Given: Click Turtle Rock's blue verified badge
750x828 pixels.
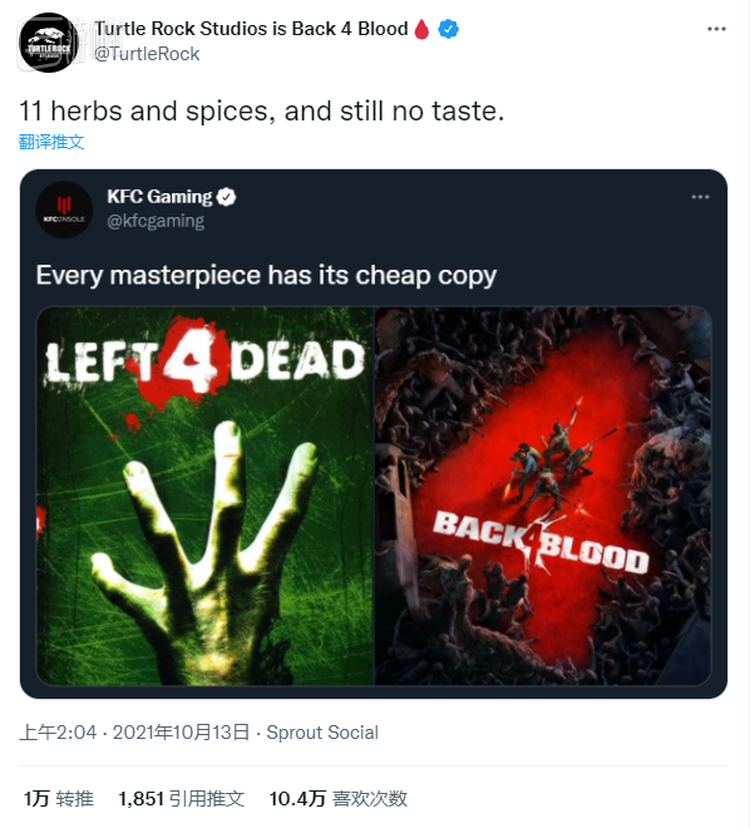Looking at the screenshot, I should [449, 28].
